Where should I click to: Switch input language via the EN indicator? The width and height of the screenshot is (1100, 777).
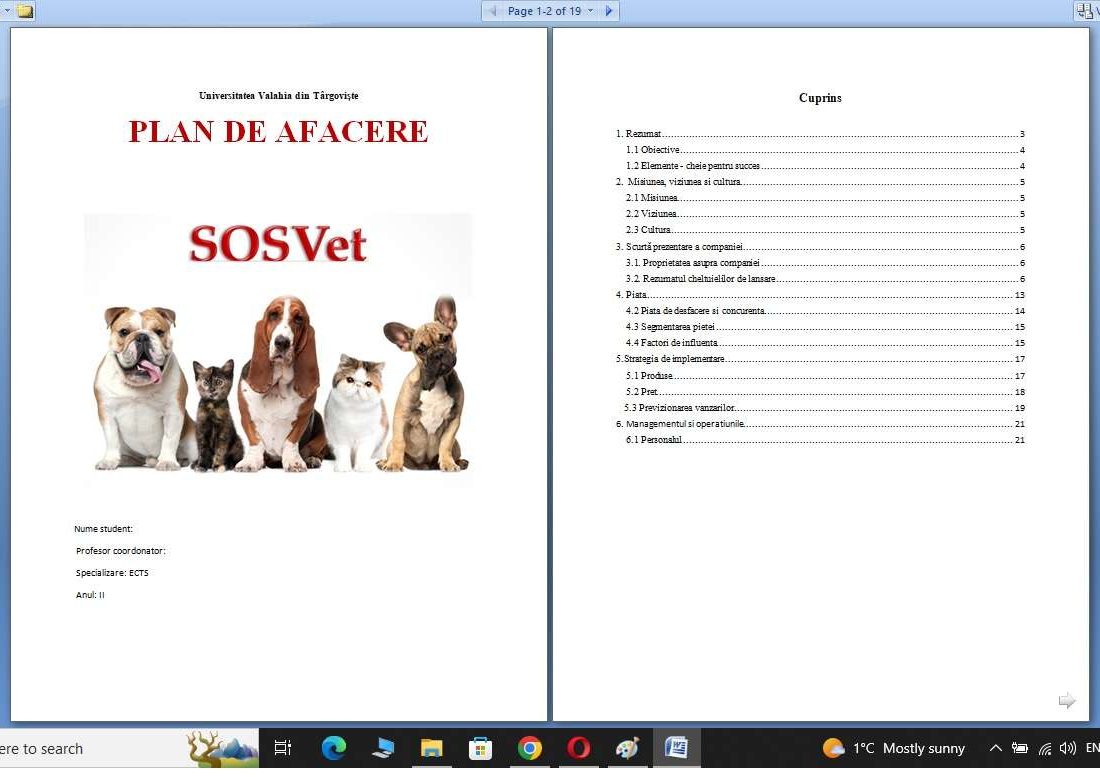1092,748
